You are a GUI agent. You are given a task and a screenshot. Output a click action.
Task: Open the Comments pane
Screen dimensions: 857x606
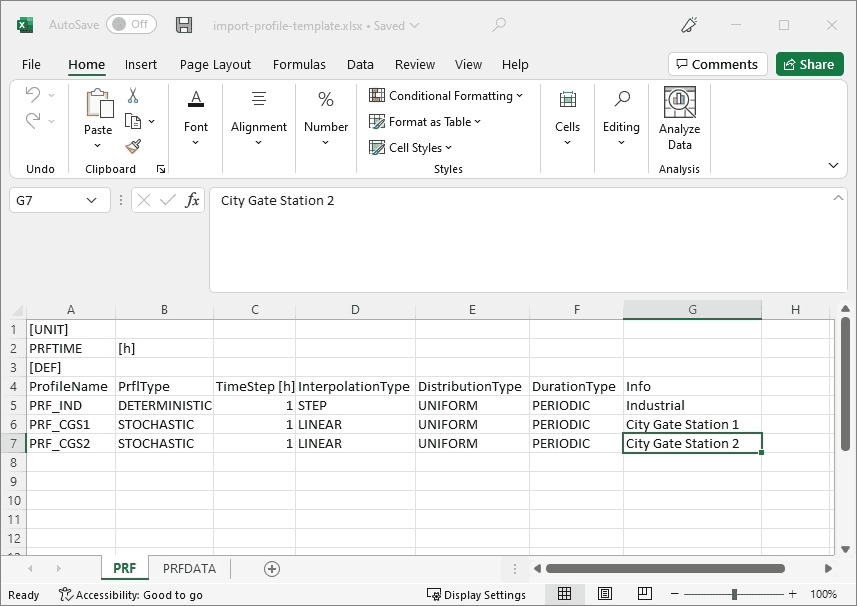pyautogui.click(x=717, y=63)
